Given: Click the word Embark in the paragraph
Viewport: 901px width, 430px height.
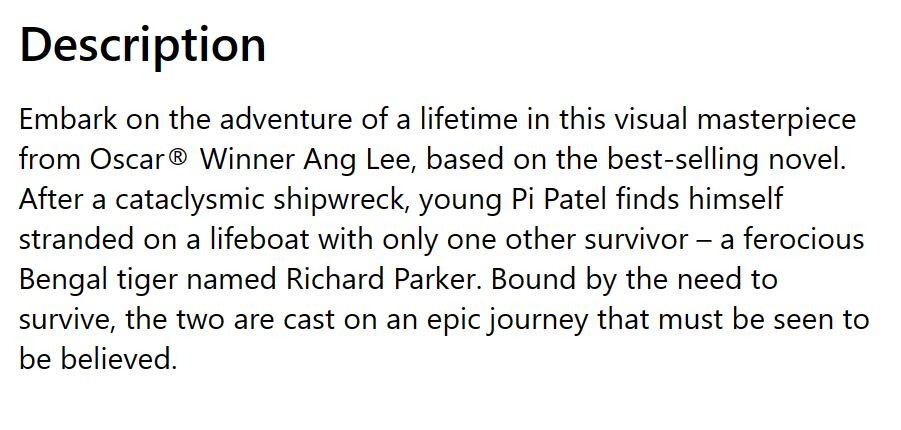Looking at the screenshot, I should point(68,120).
